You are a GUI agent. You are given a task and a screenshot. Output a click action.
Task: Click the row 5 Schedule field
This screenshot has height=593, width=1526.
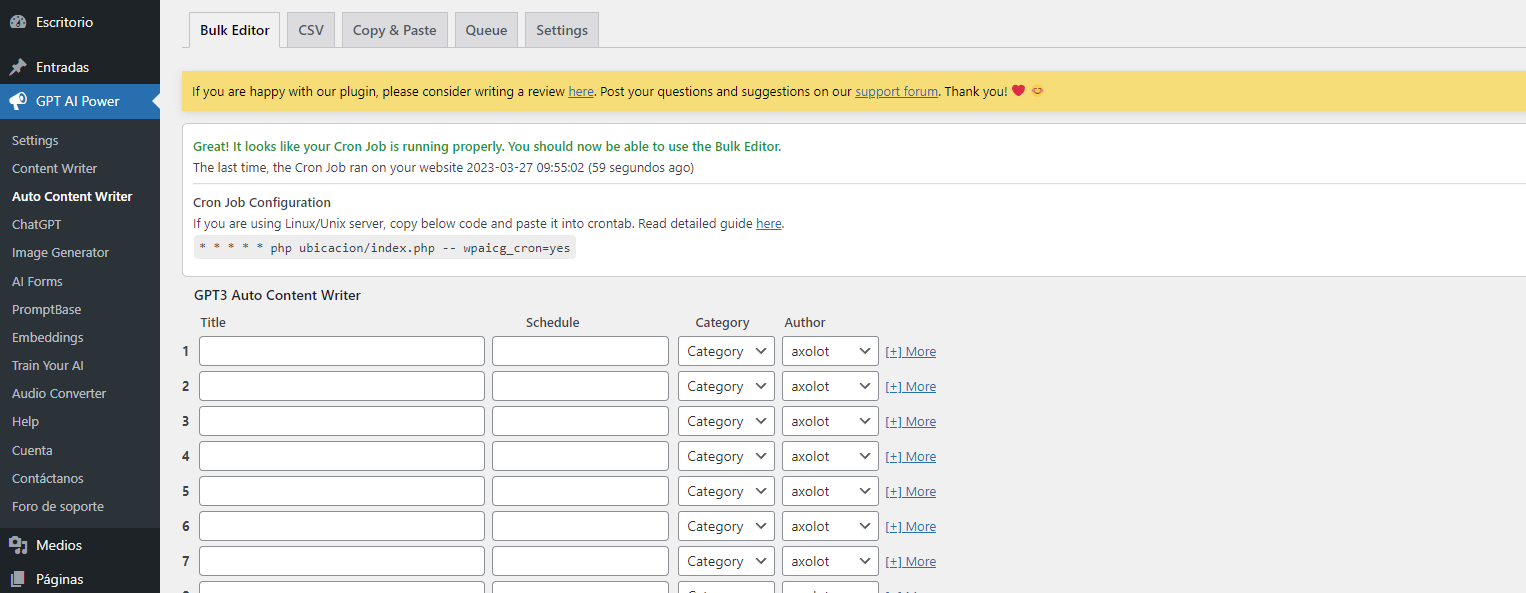[580, 491]
